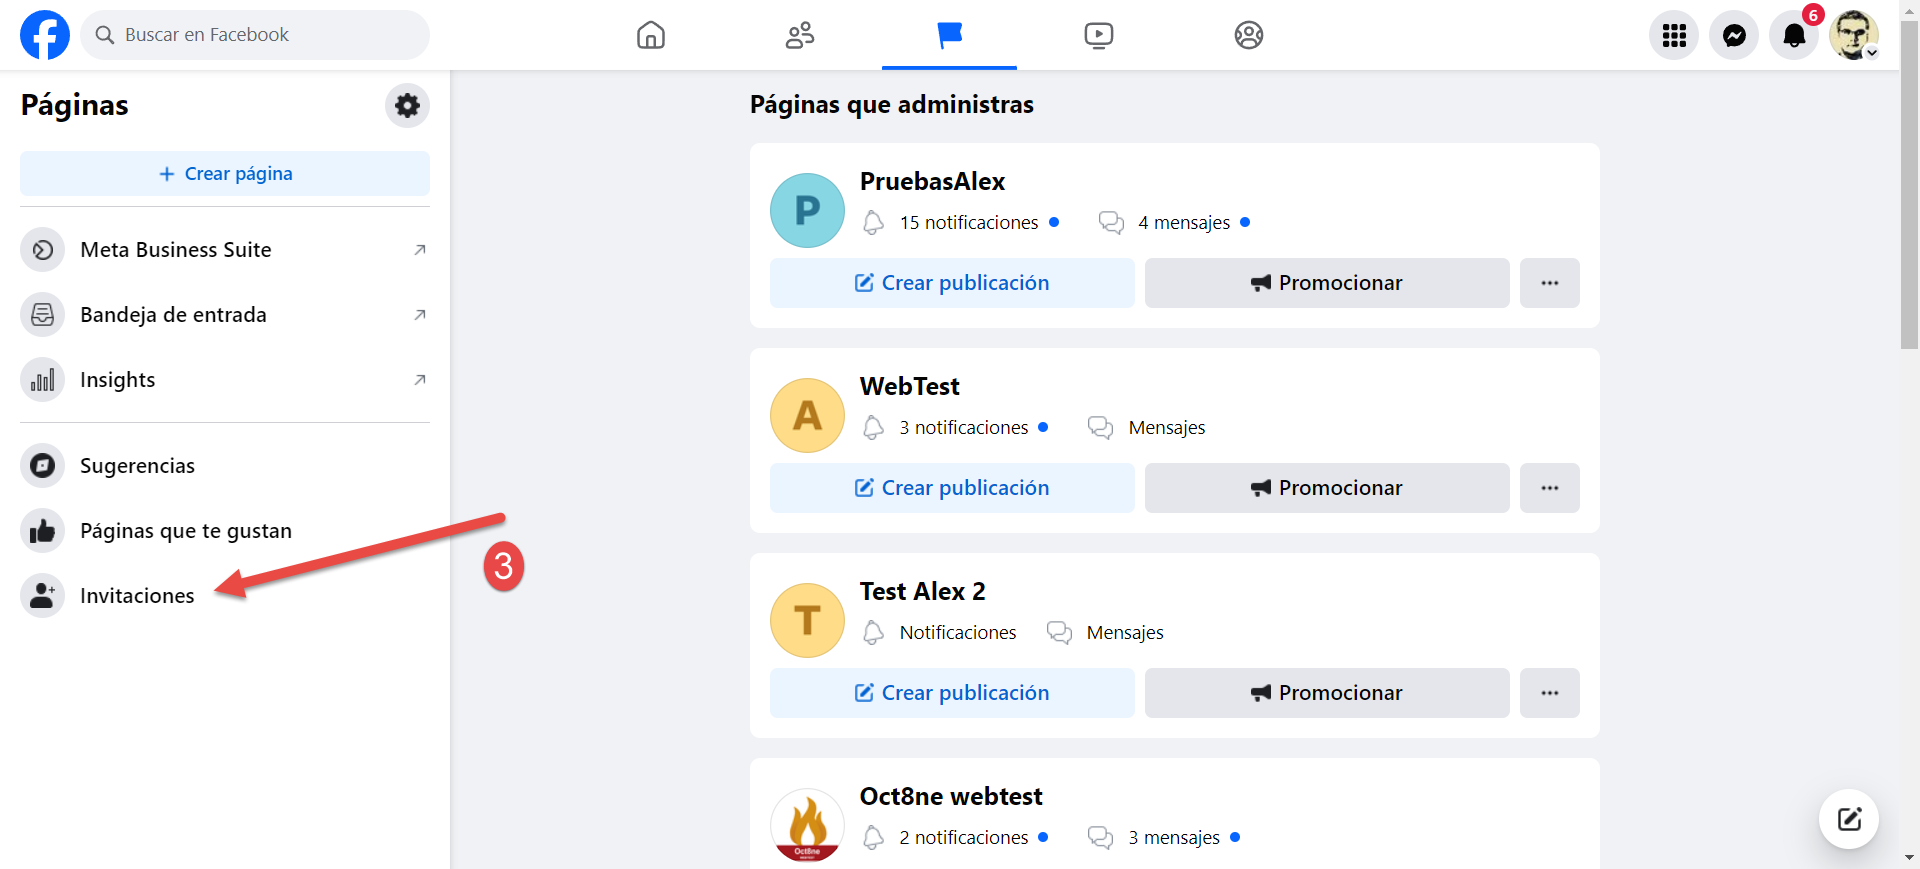
Task: Click Promocionar for the PruebasAlex page
Action: coord(1326,283)
